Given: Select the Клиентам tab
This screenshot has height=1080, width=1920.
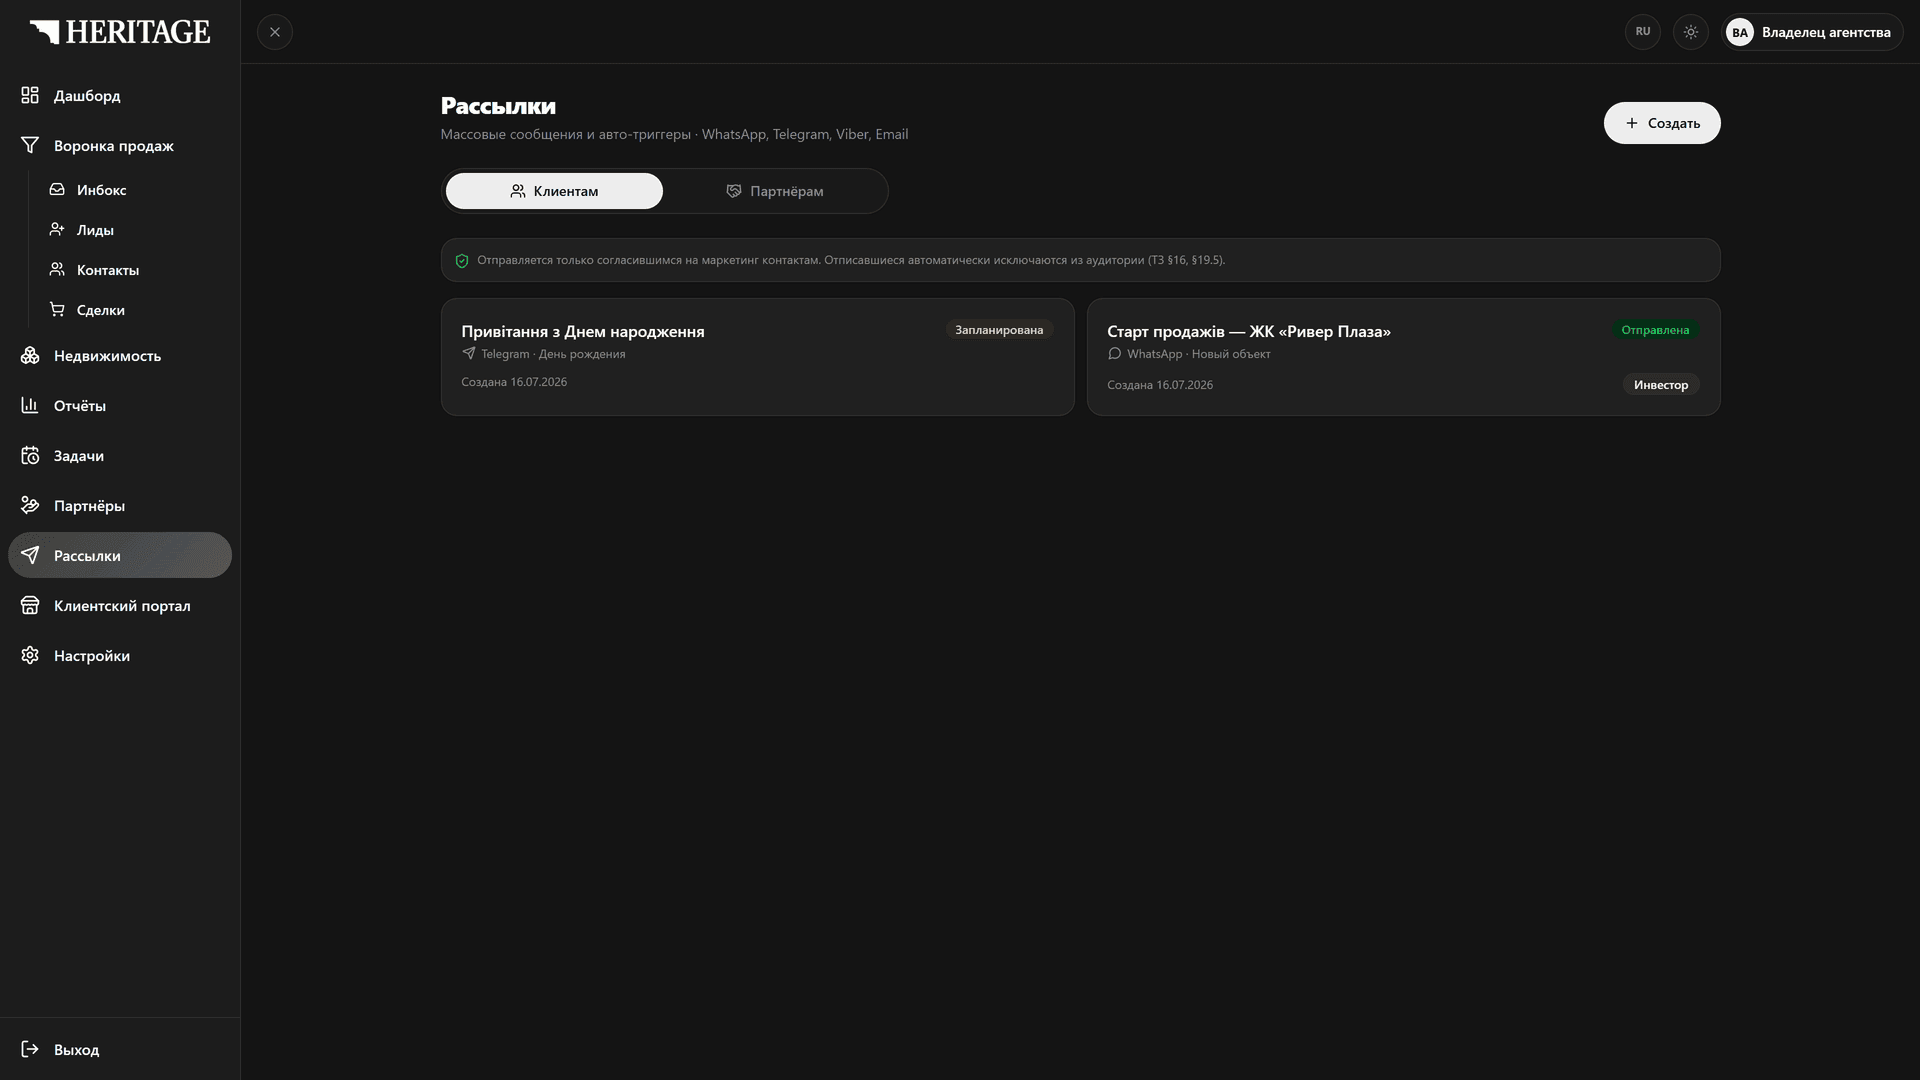Looking at the screenshot, I should (x=554, y=191).
